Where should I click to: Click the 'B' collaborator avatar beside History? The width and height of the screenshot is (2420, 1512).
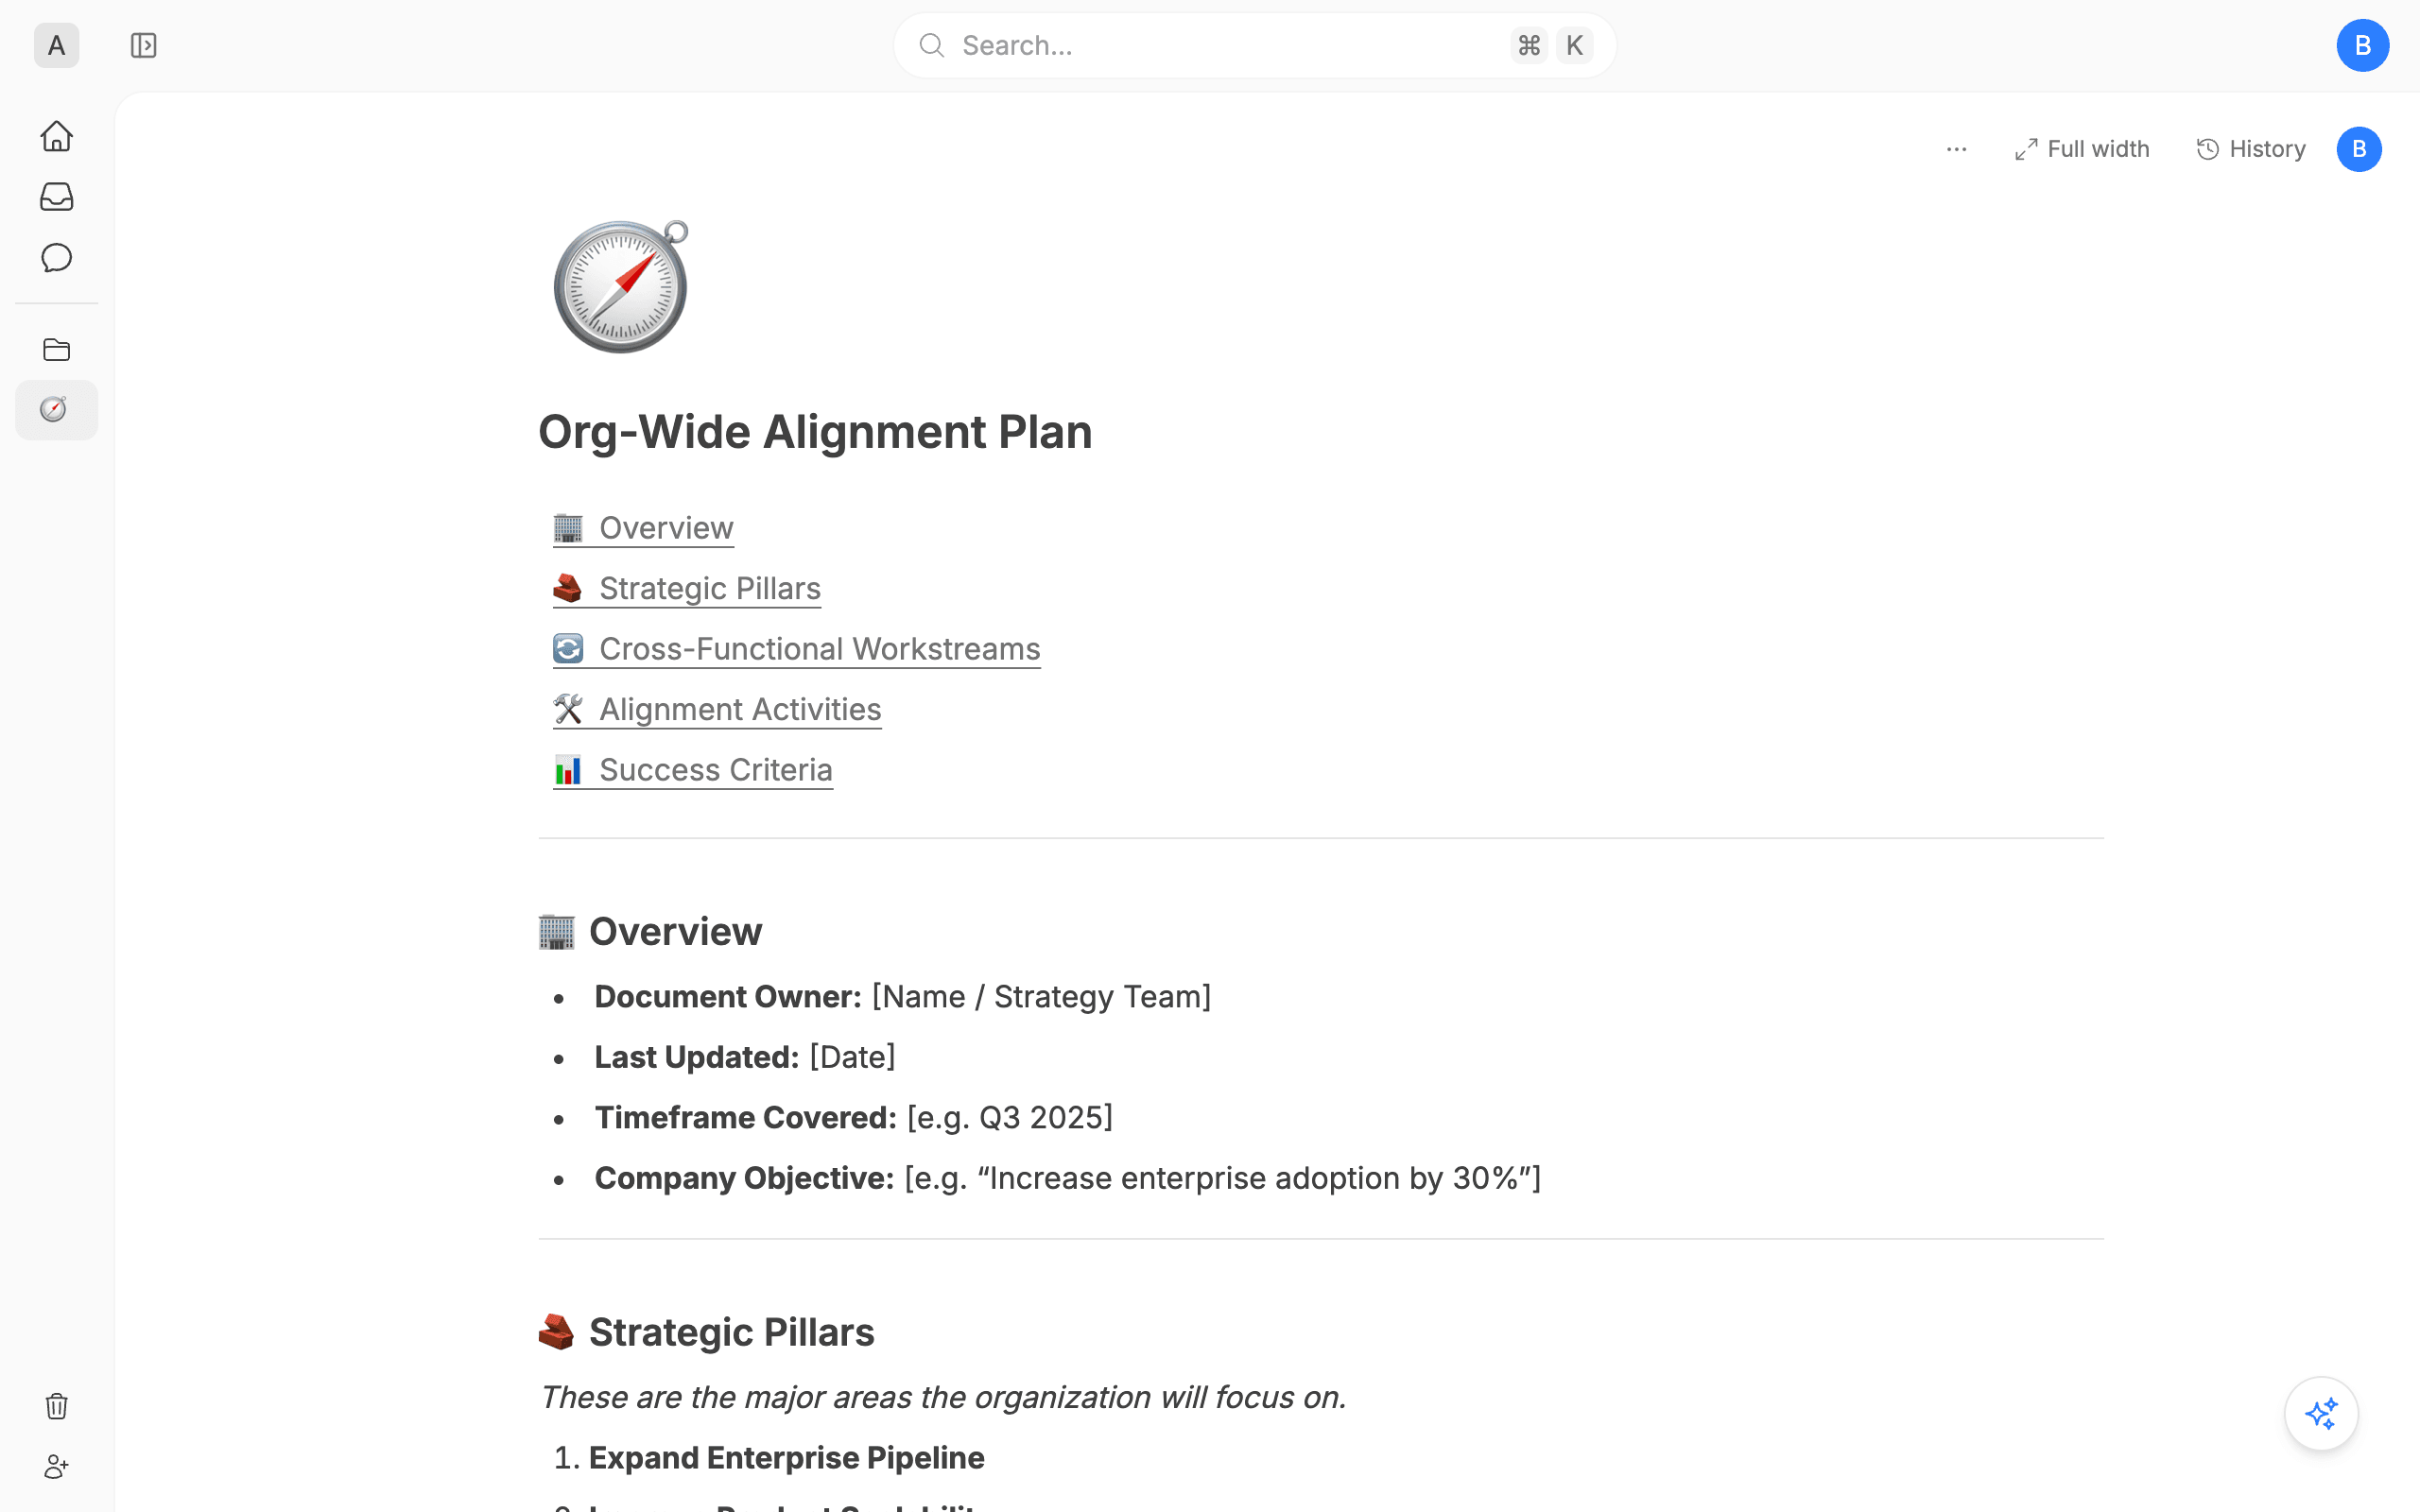(x=2359, y=150)
